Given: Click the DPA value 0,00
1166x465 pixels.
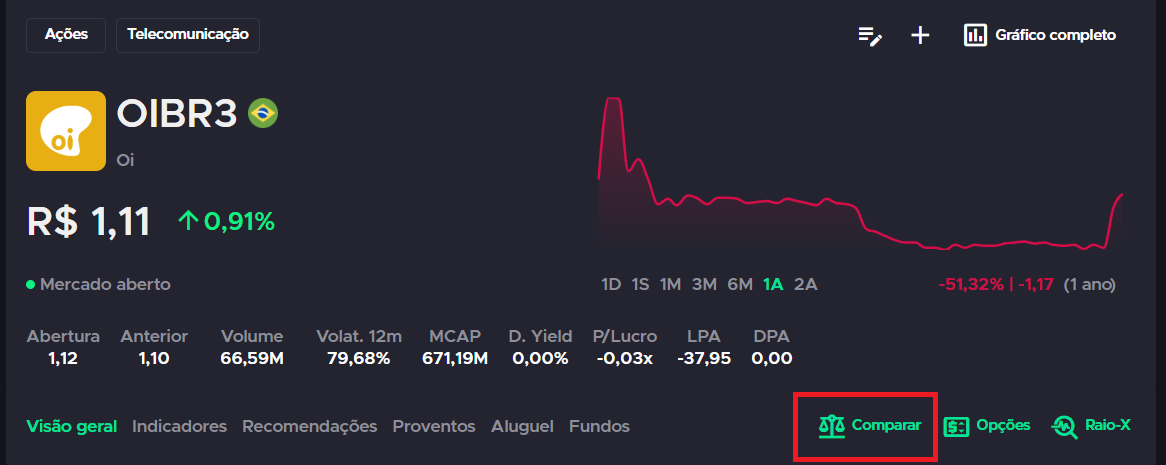Looking at the screenshot, I should point(772,359).
